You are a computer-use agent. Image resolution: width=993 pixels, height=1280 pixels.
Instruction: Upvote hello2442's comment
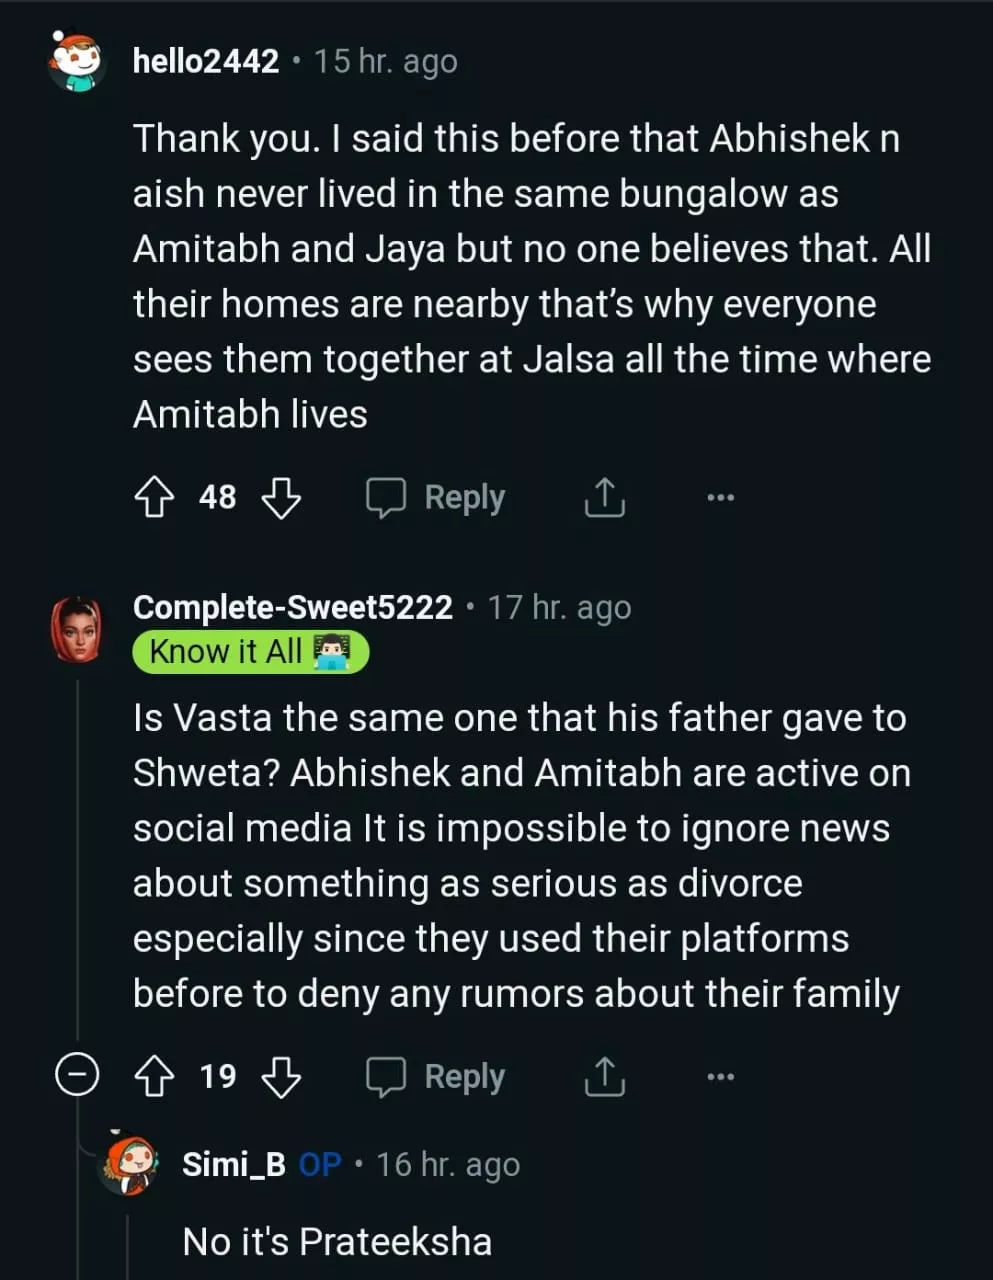click(154, 497)
